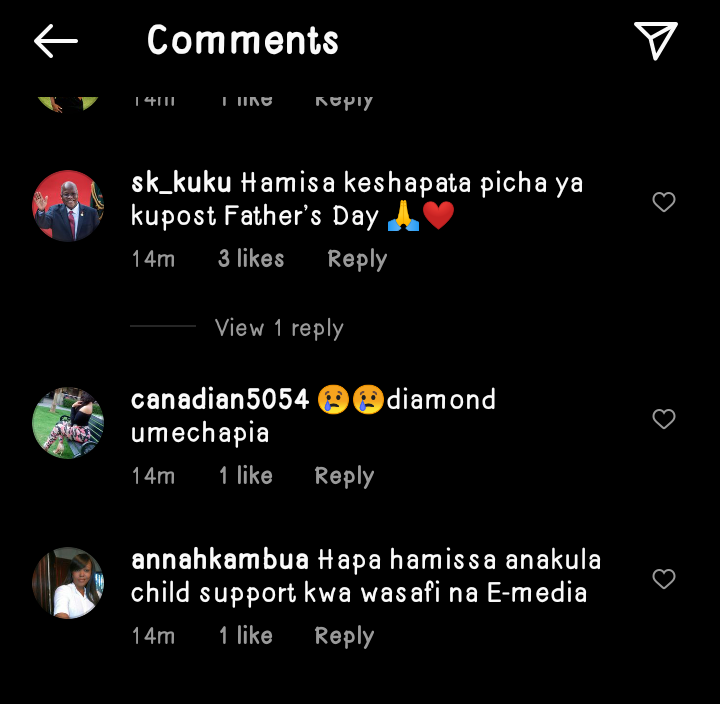Image resolution: width=720 pixels, height=704 pixels.
Task: Reply to canadian5054's diamond comment
Action: (x=344, y=476)
